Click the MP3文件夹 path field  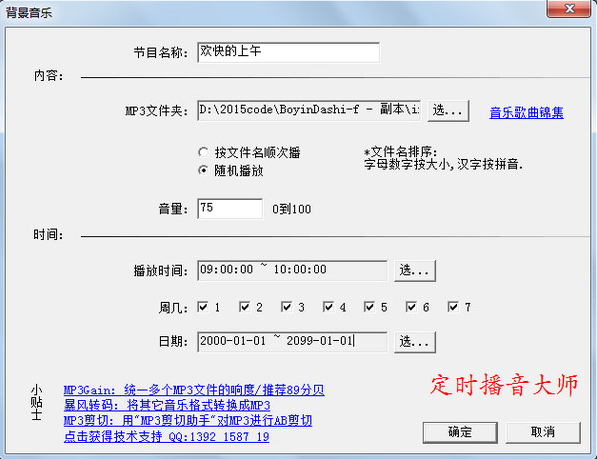pyautogui.click(x=309, y=111)
